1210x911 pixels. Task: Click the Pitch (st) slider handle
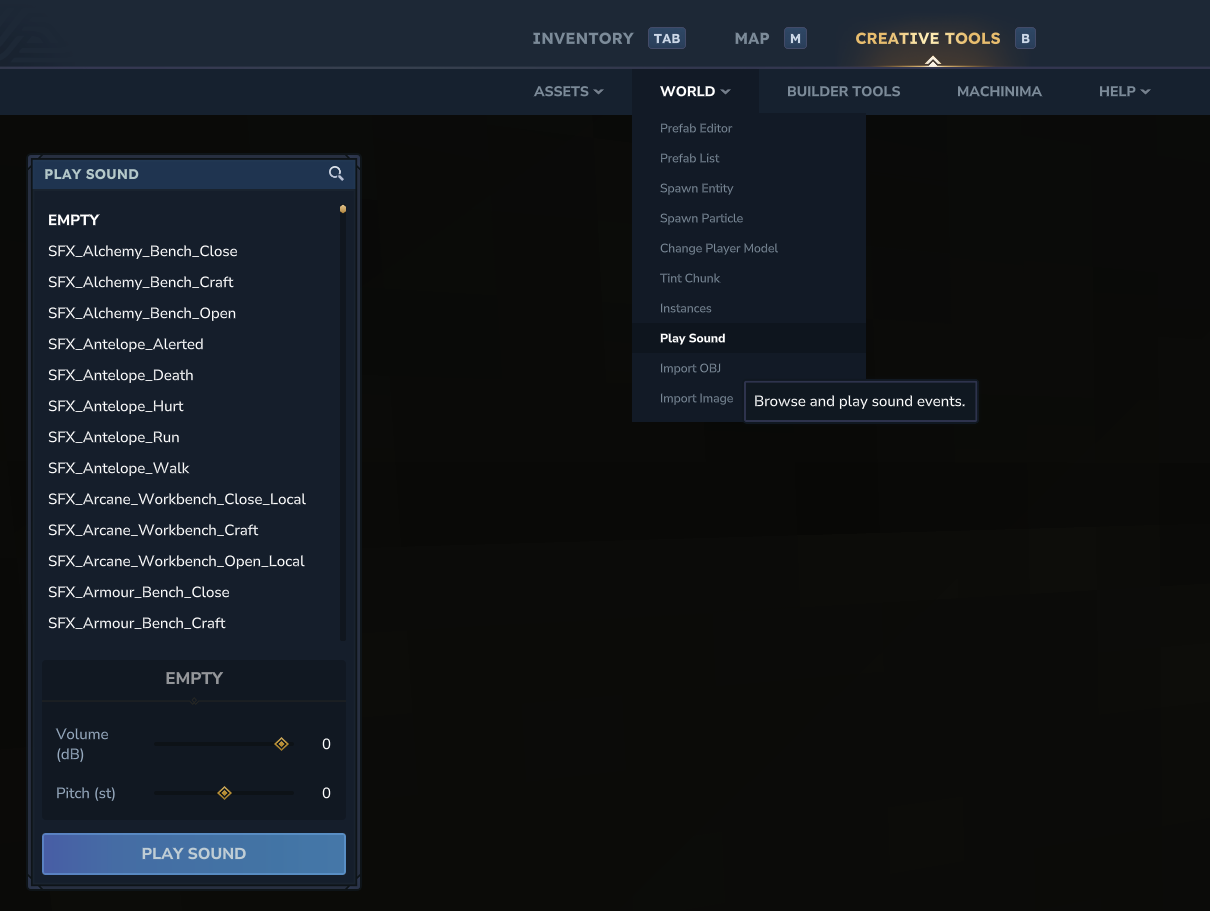pyautogui.click(x=224, y=792)
